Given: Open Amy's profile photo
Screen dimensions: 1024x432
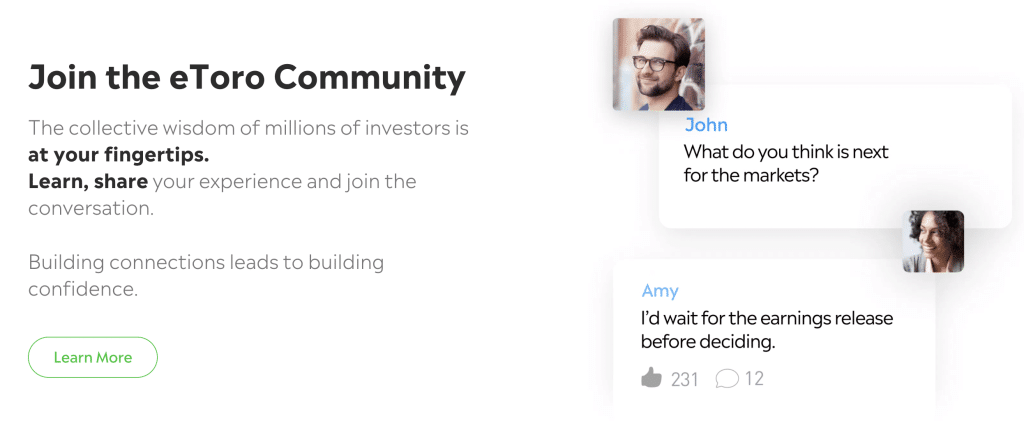Looking at the screenshot, I should 933,241.
